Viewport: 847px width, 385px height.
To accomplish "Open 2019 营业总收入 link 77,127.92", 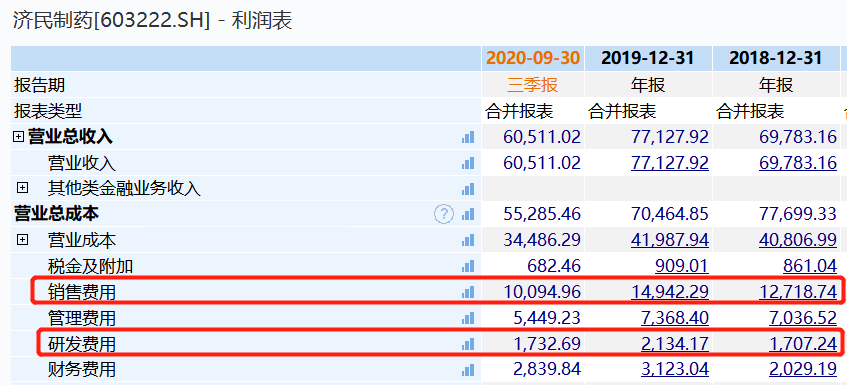I will [670, 137].
